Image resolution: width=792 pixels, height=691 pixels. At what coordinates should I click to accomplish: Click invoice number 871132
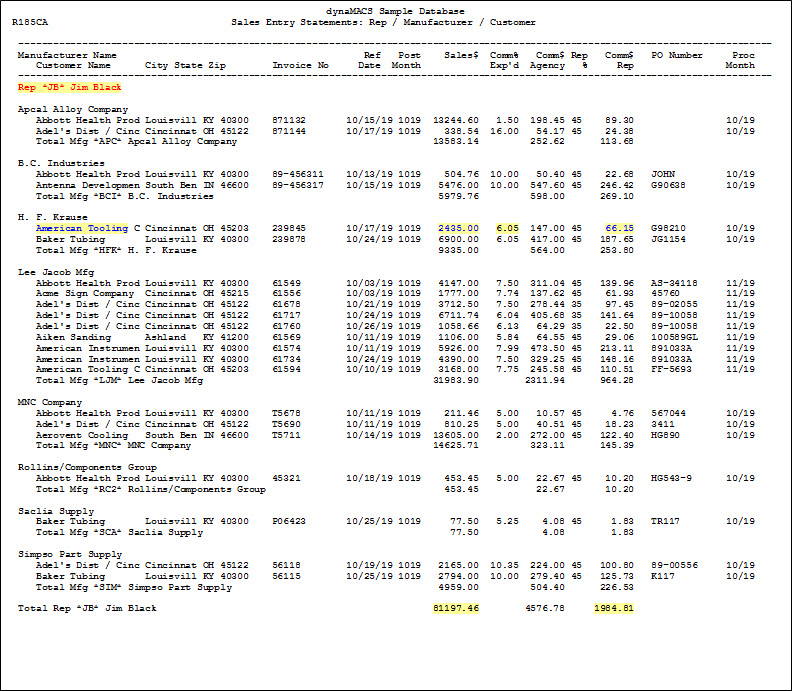[x=288, y=120]
